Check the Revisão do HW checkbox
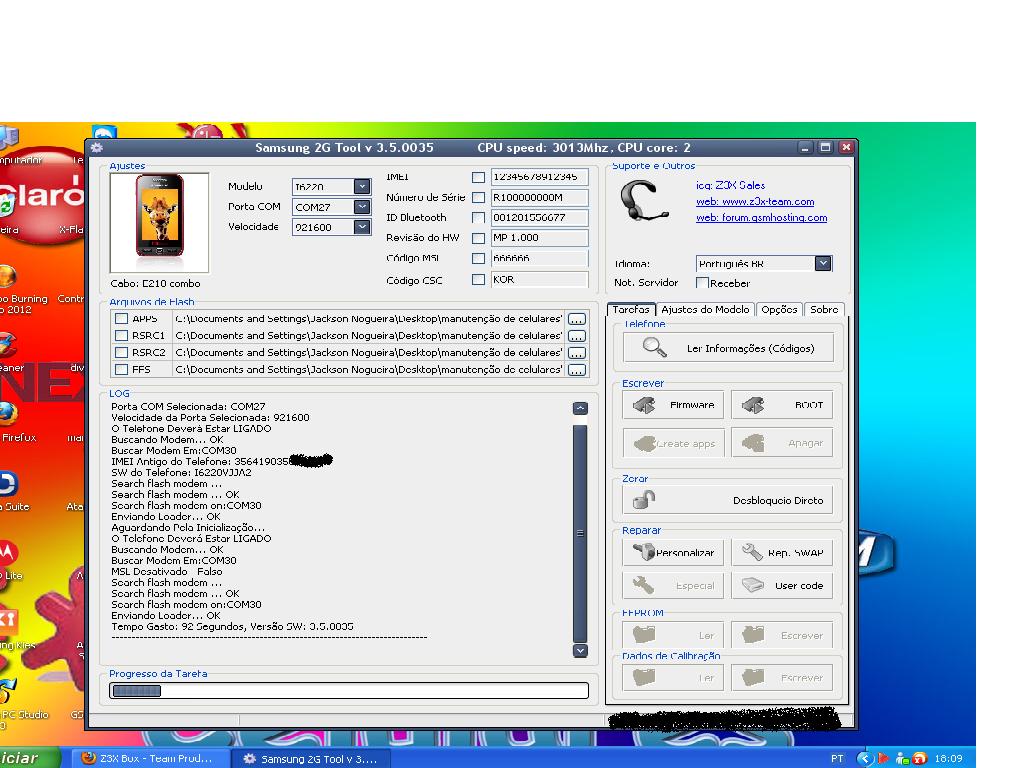 479,238
